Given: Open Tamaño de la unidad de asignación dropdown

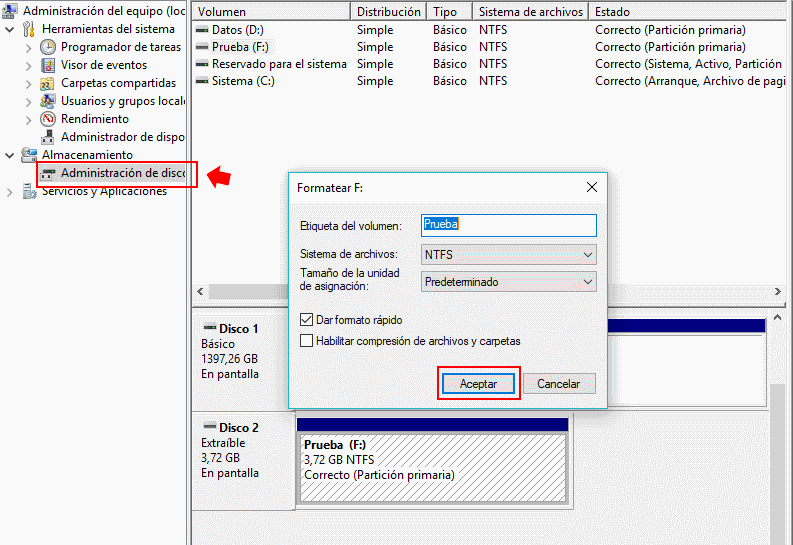Looking at the screenshot, I should coord(510,282).
